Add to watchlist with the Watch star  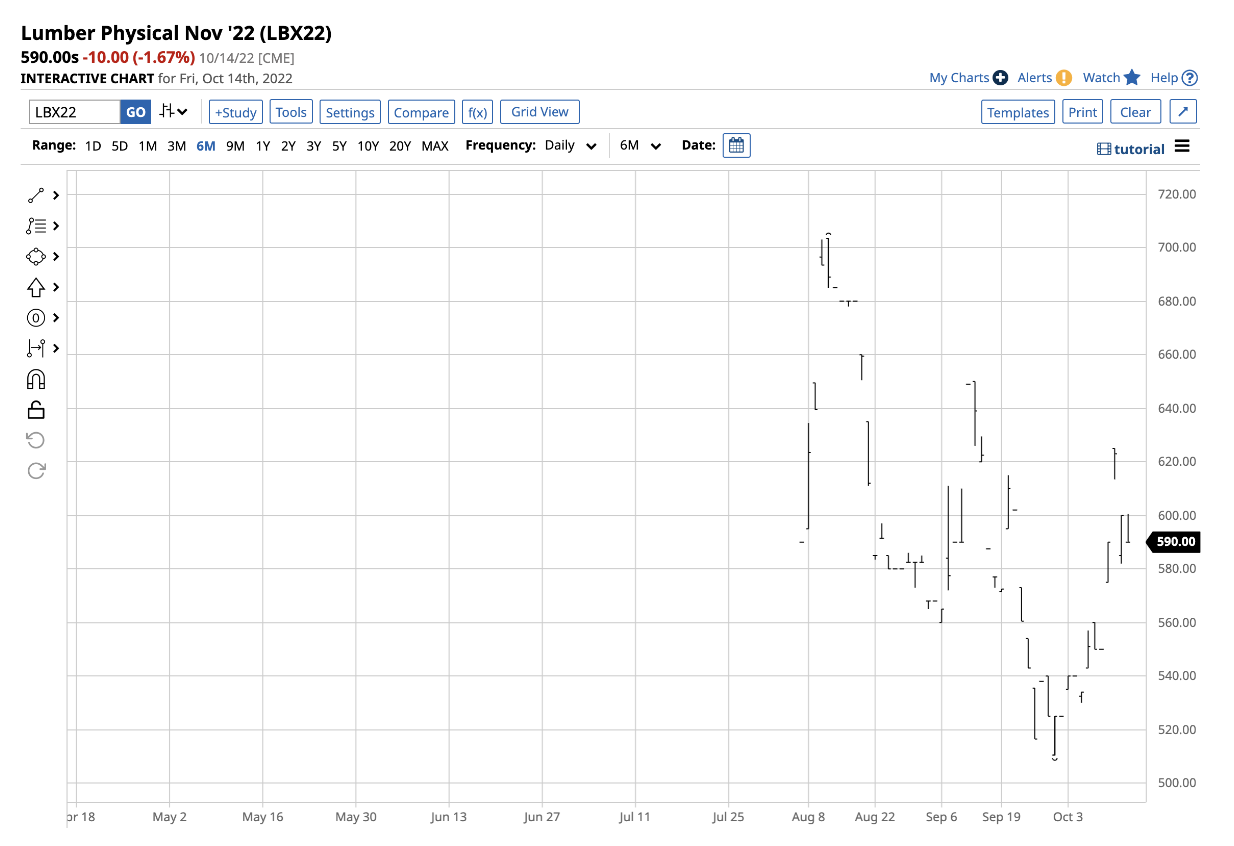tap(1111, 77)
